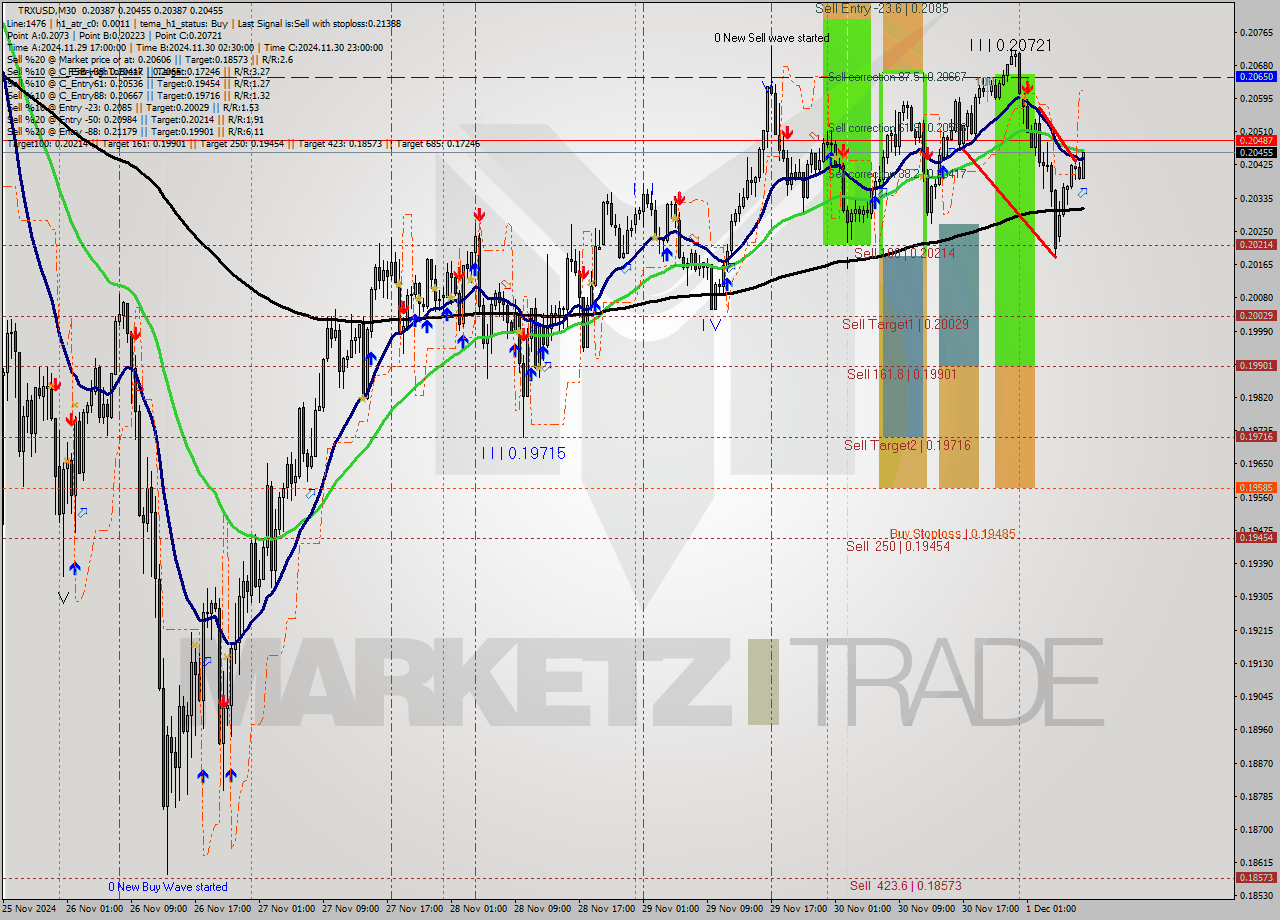The width and height of the screenshot is (1280, 920).
Task: Select the '27 Nov 09:00' time label
Action: pyautogui.click(x=353, y=908)
